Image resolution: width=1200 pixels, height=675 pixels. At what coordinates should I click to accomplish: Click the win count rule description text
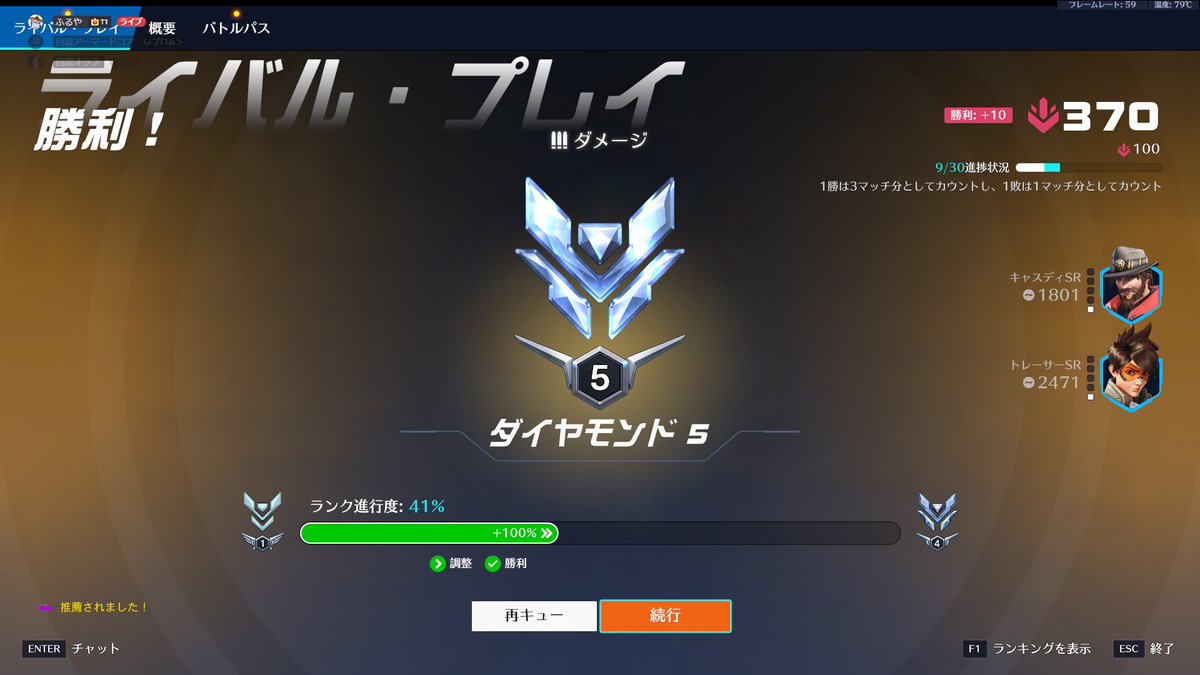[x=990, y=187]
